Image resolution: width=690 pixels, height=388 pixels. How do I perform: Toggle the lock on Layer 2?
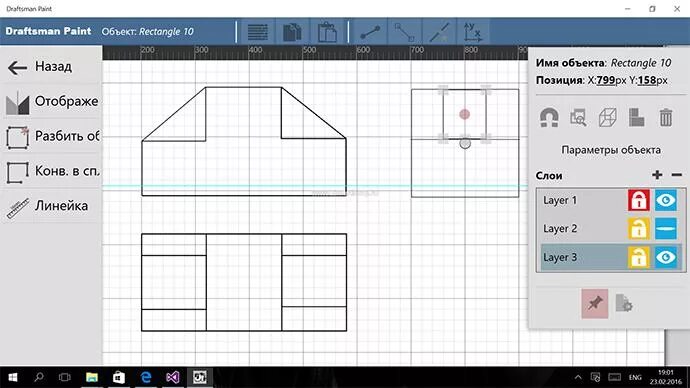pyautogui.click(x=639, y=229)
